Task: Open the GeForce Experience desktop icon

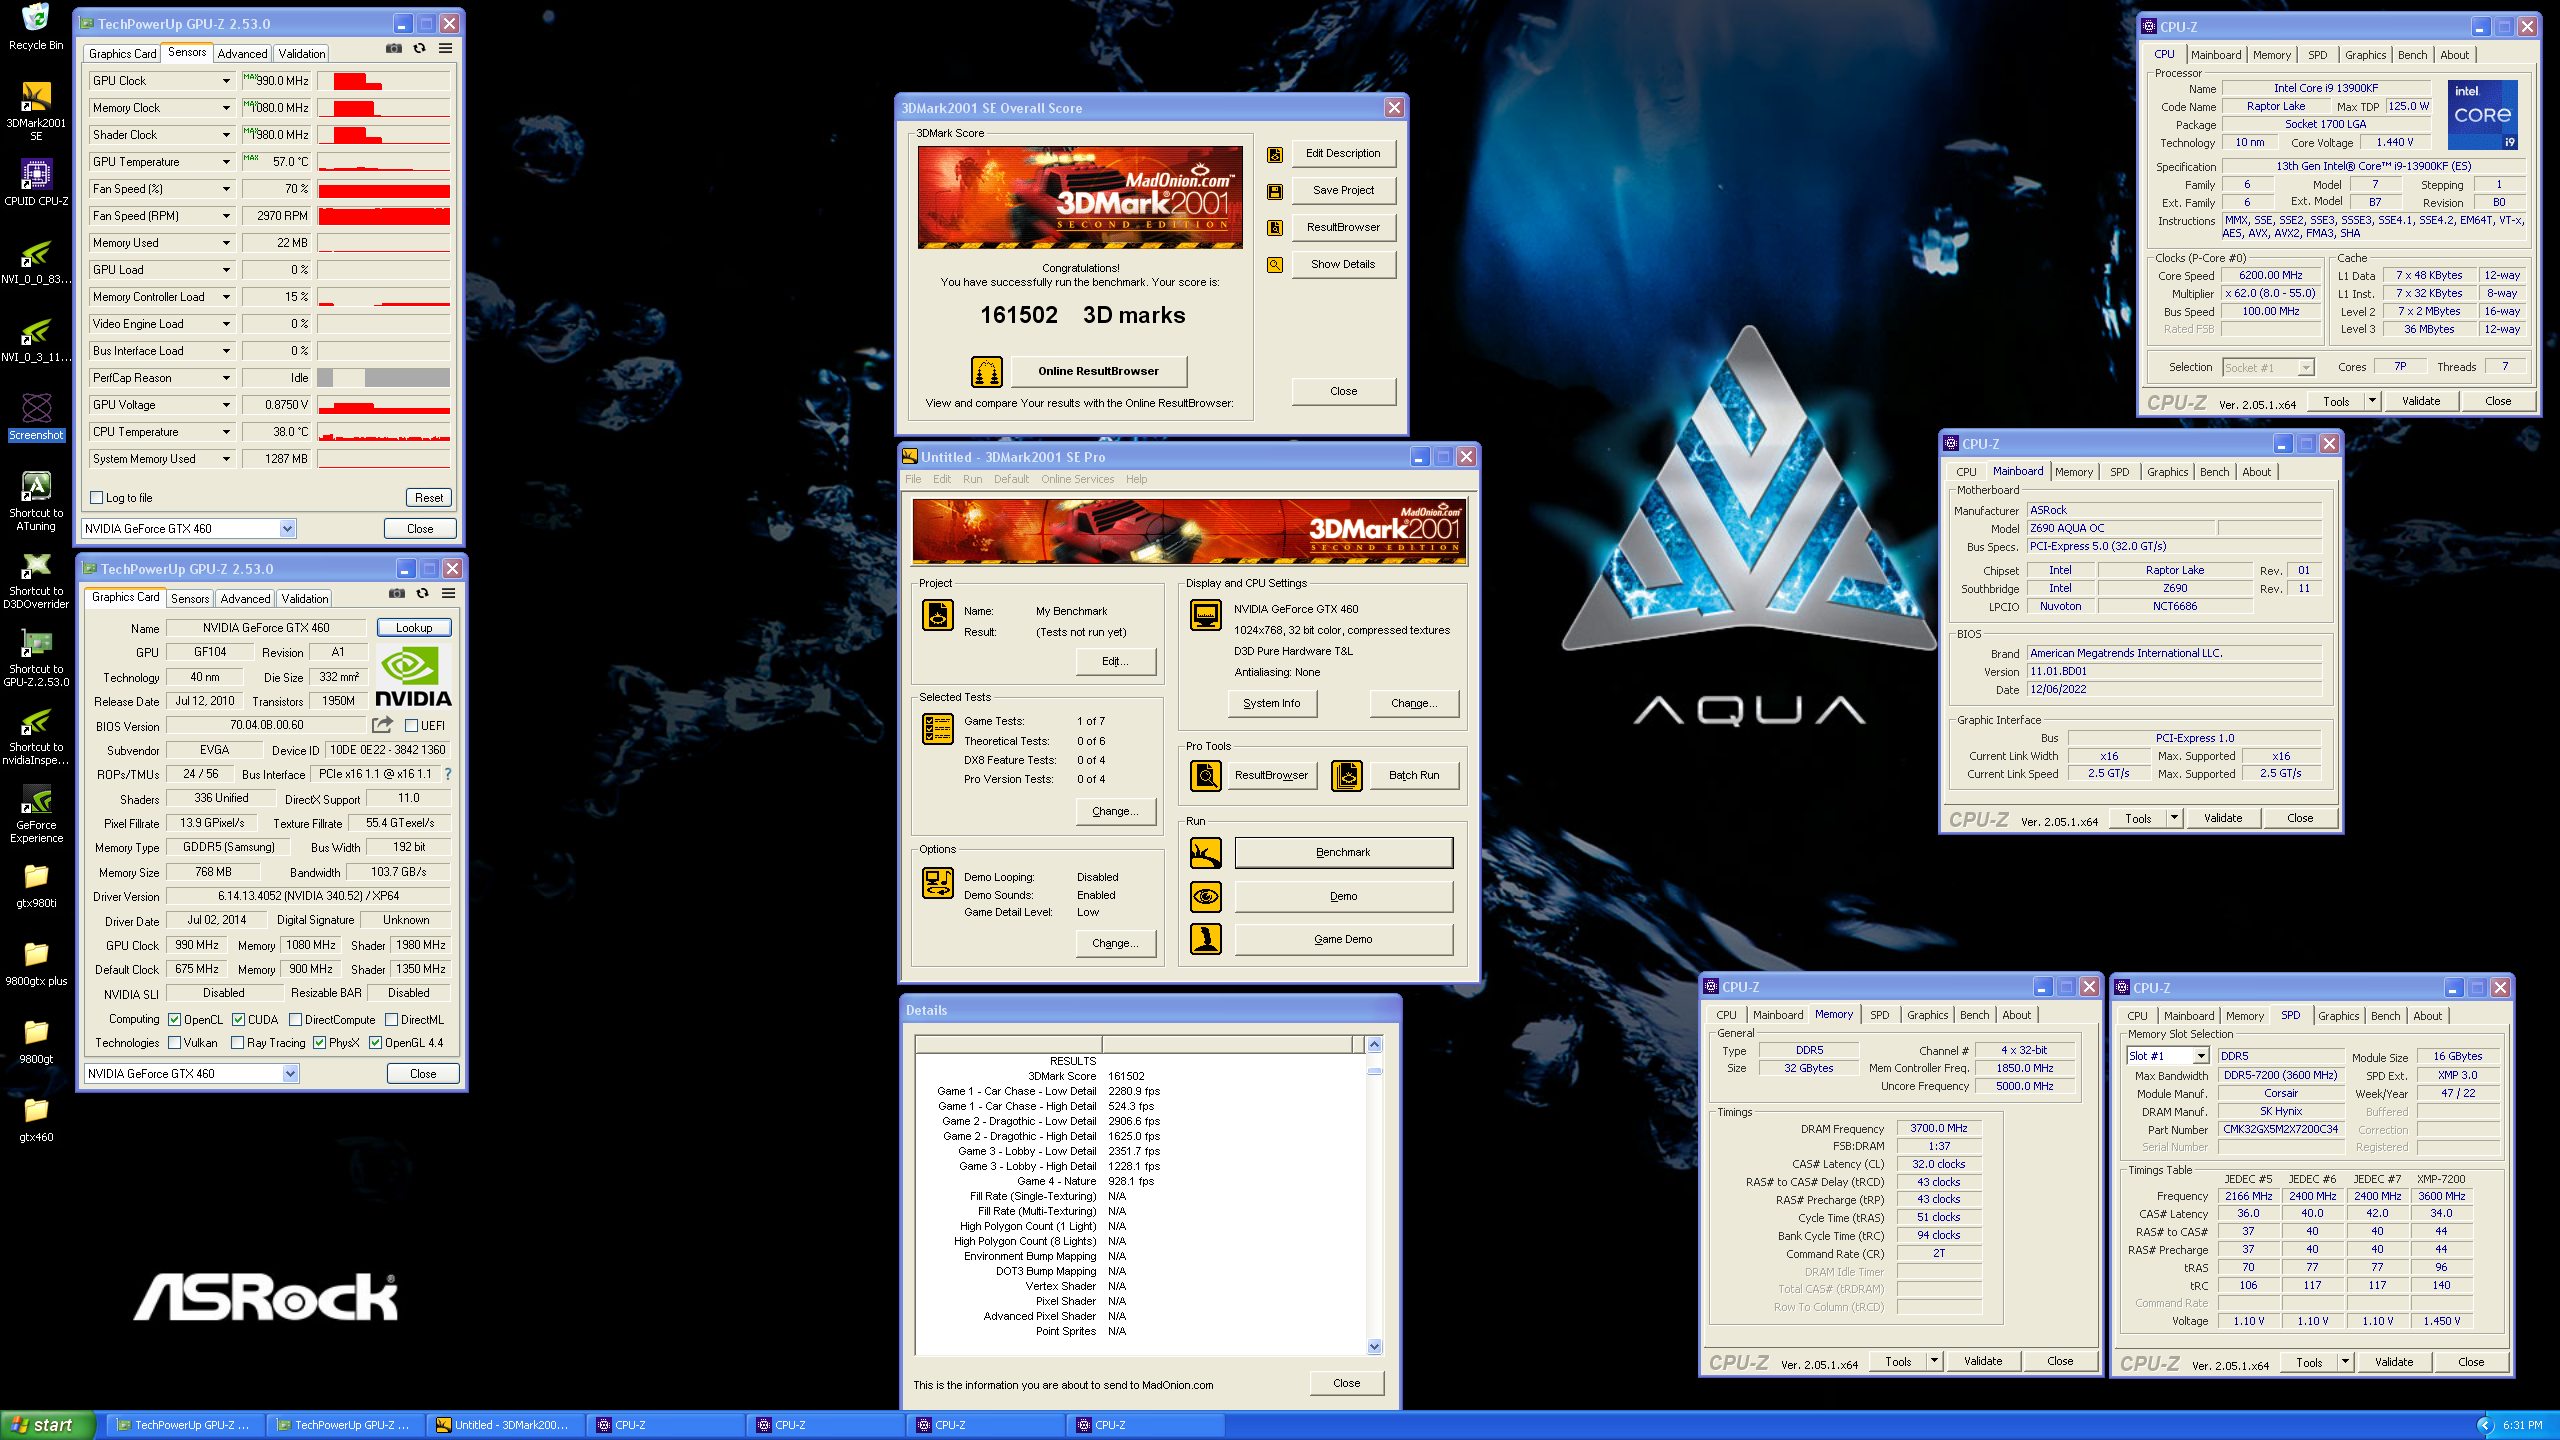Action: [x=36, y=812]
